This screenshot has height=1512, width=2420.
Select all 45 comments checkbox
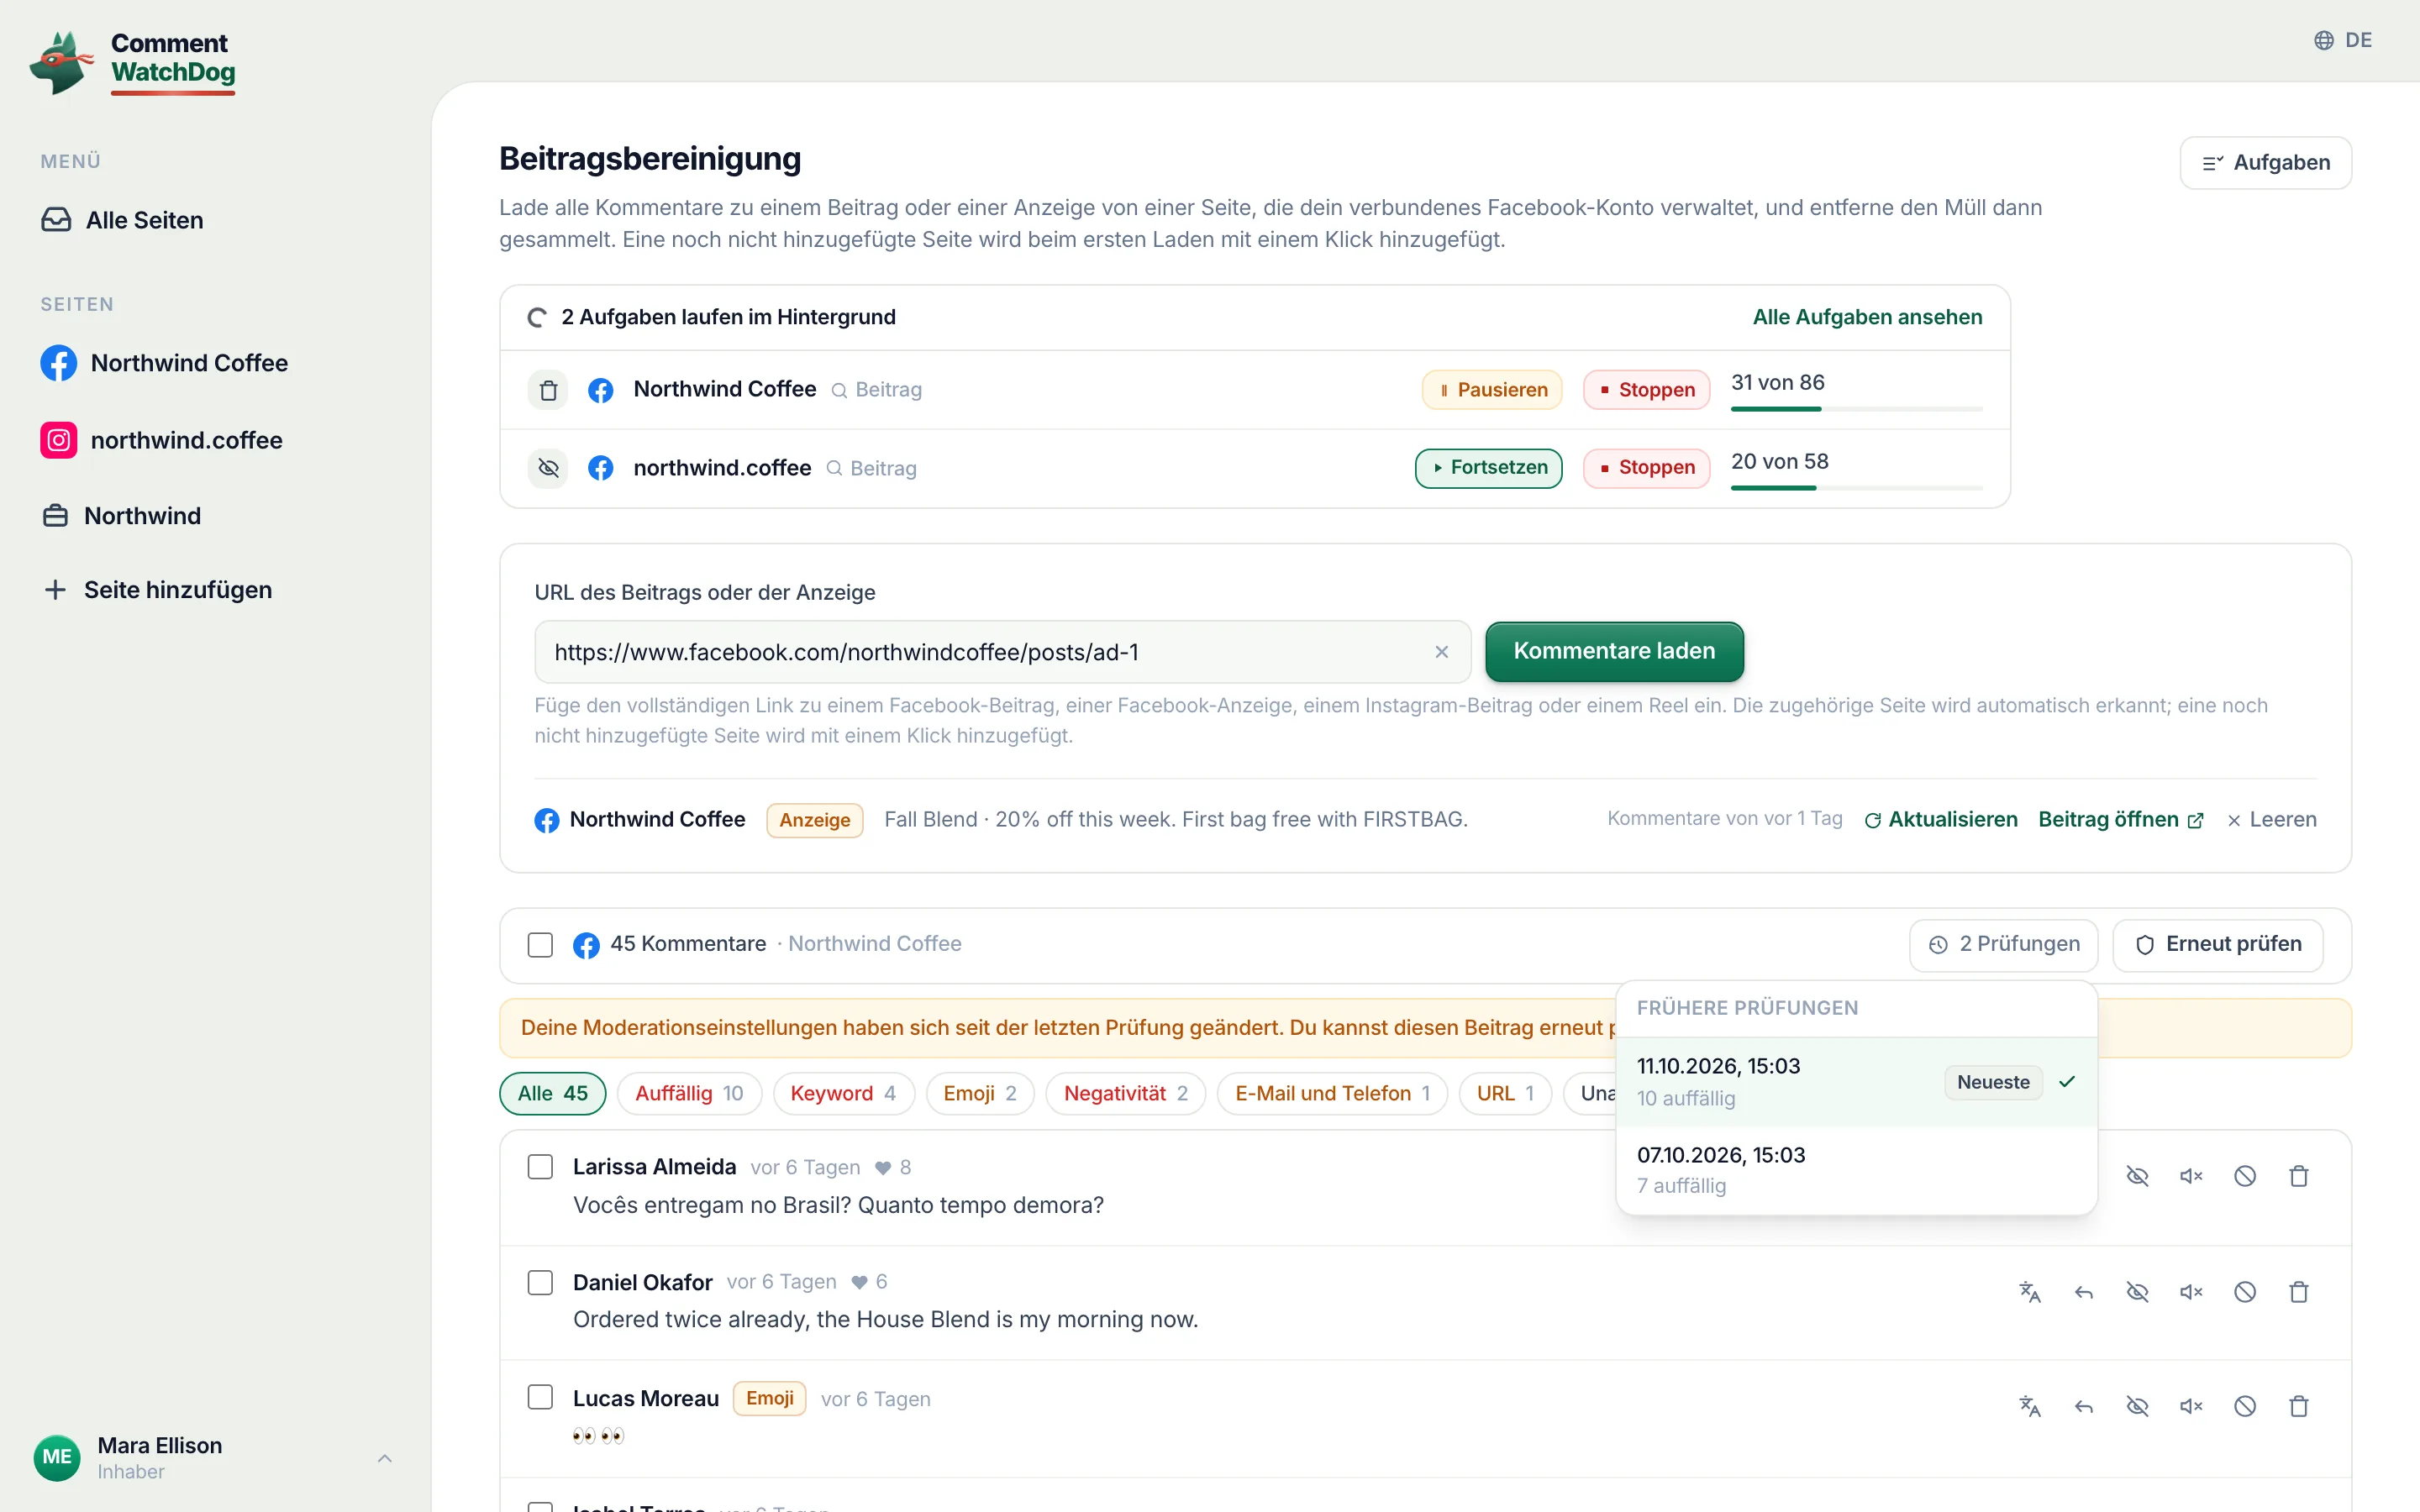(x=540, y=944)
